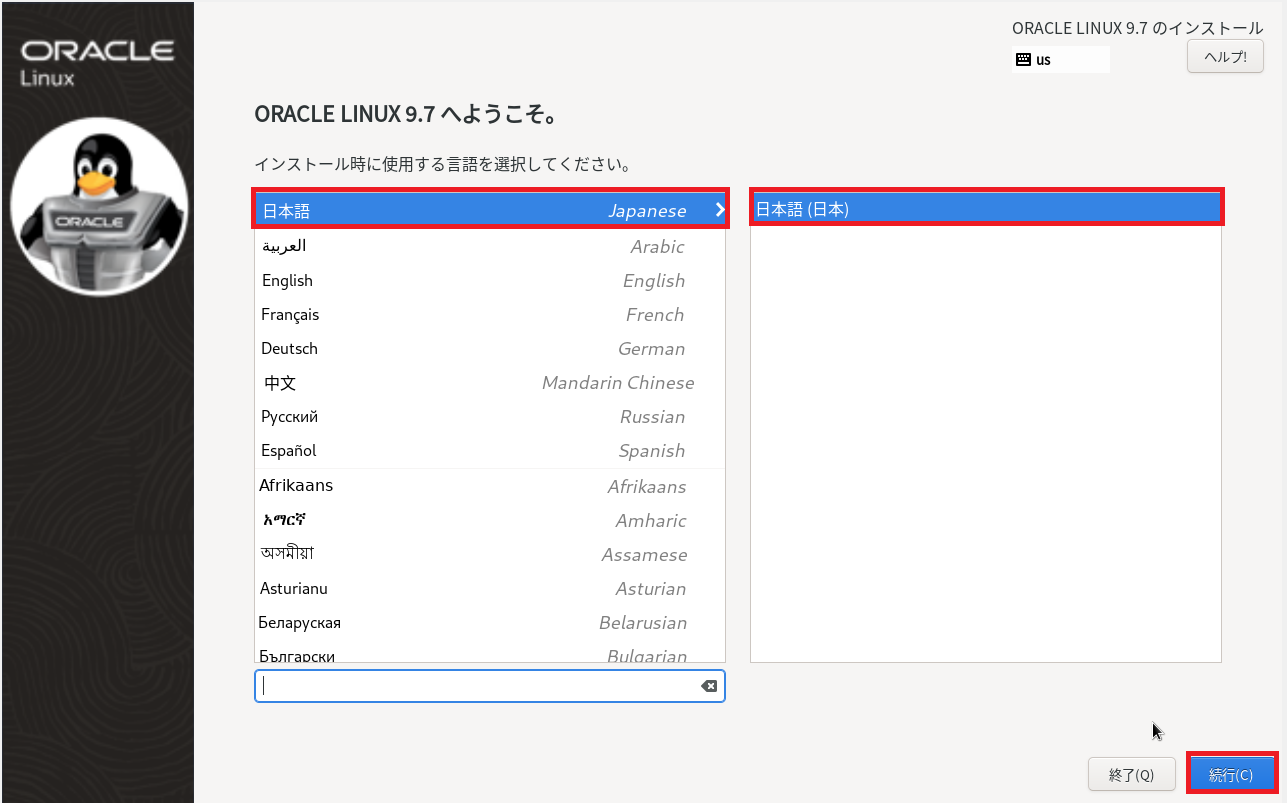Image resolution: width=1287 pixels, height=803 pixels.
Task: Select the Arabic language row
Action: click(x=489, y=247)
